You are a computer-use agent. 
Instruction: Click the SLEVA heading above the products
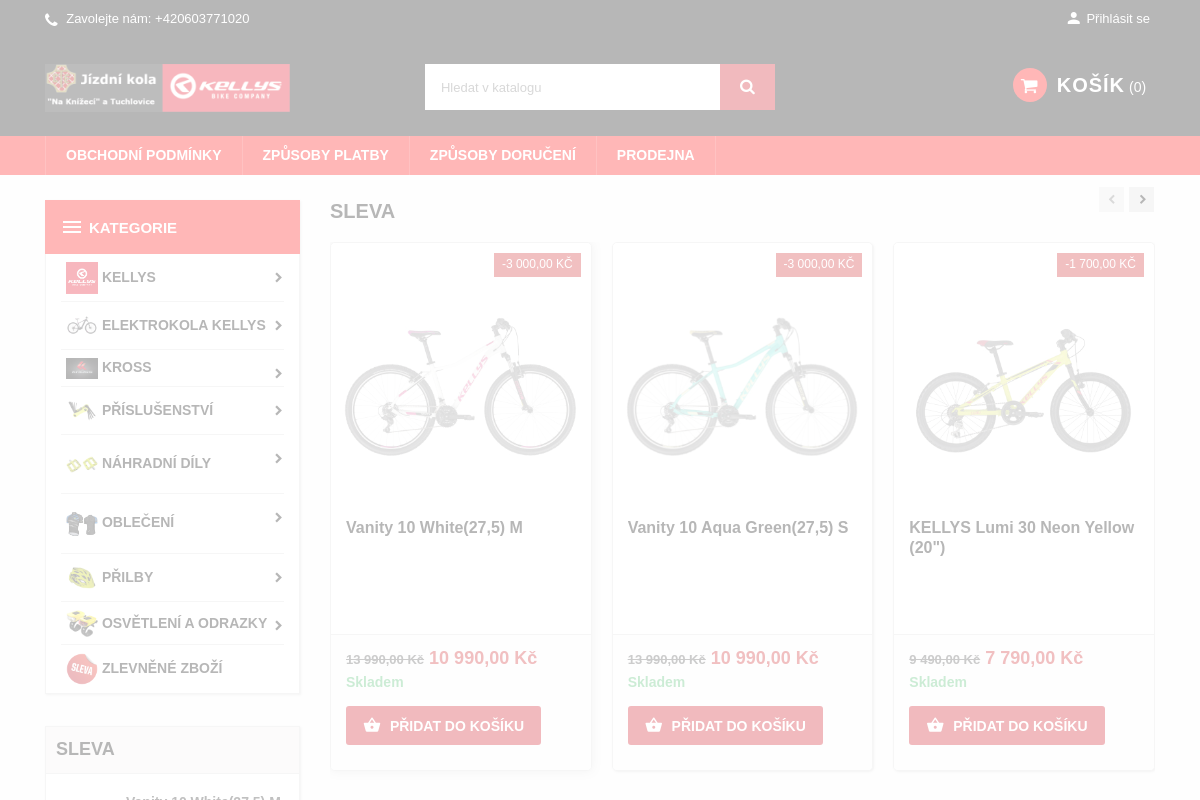point(363,211)
